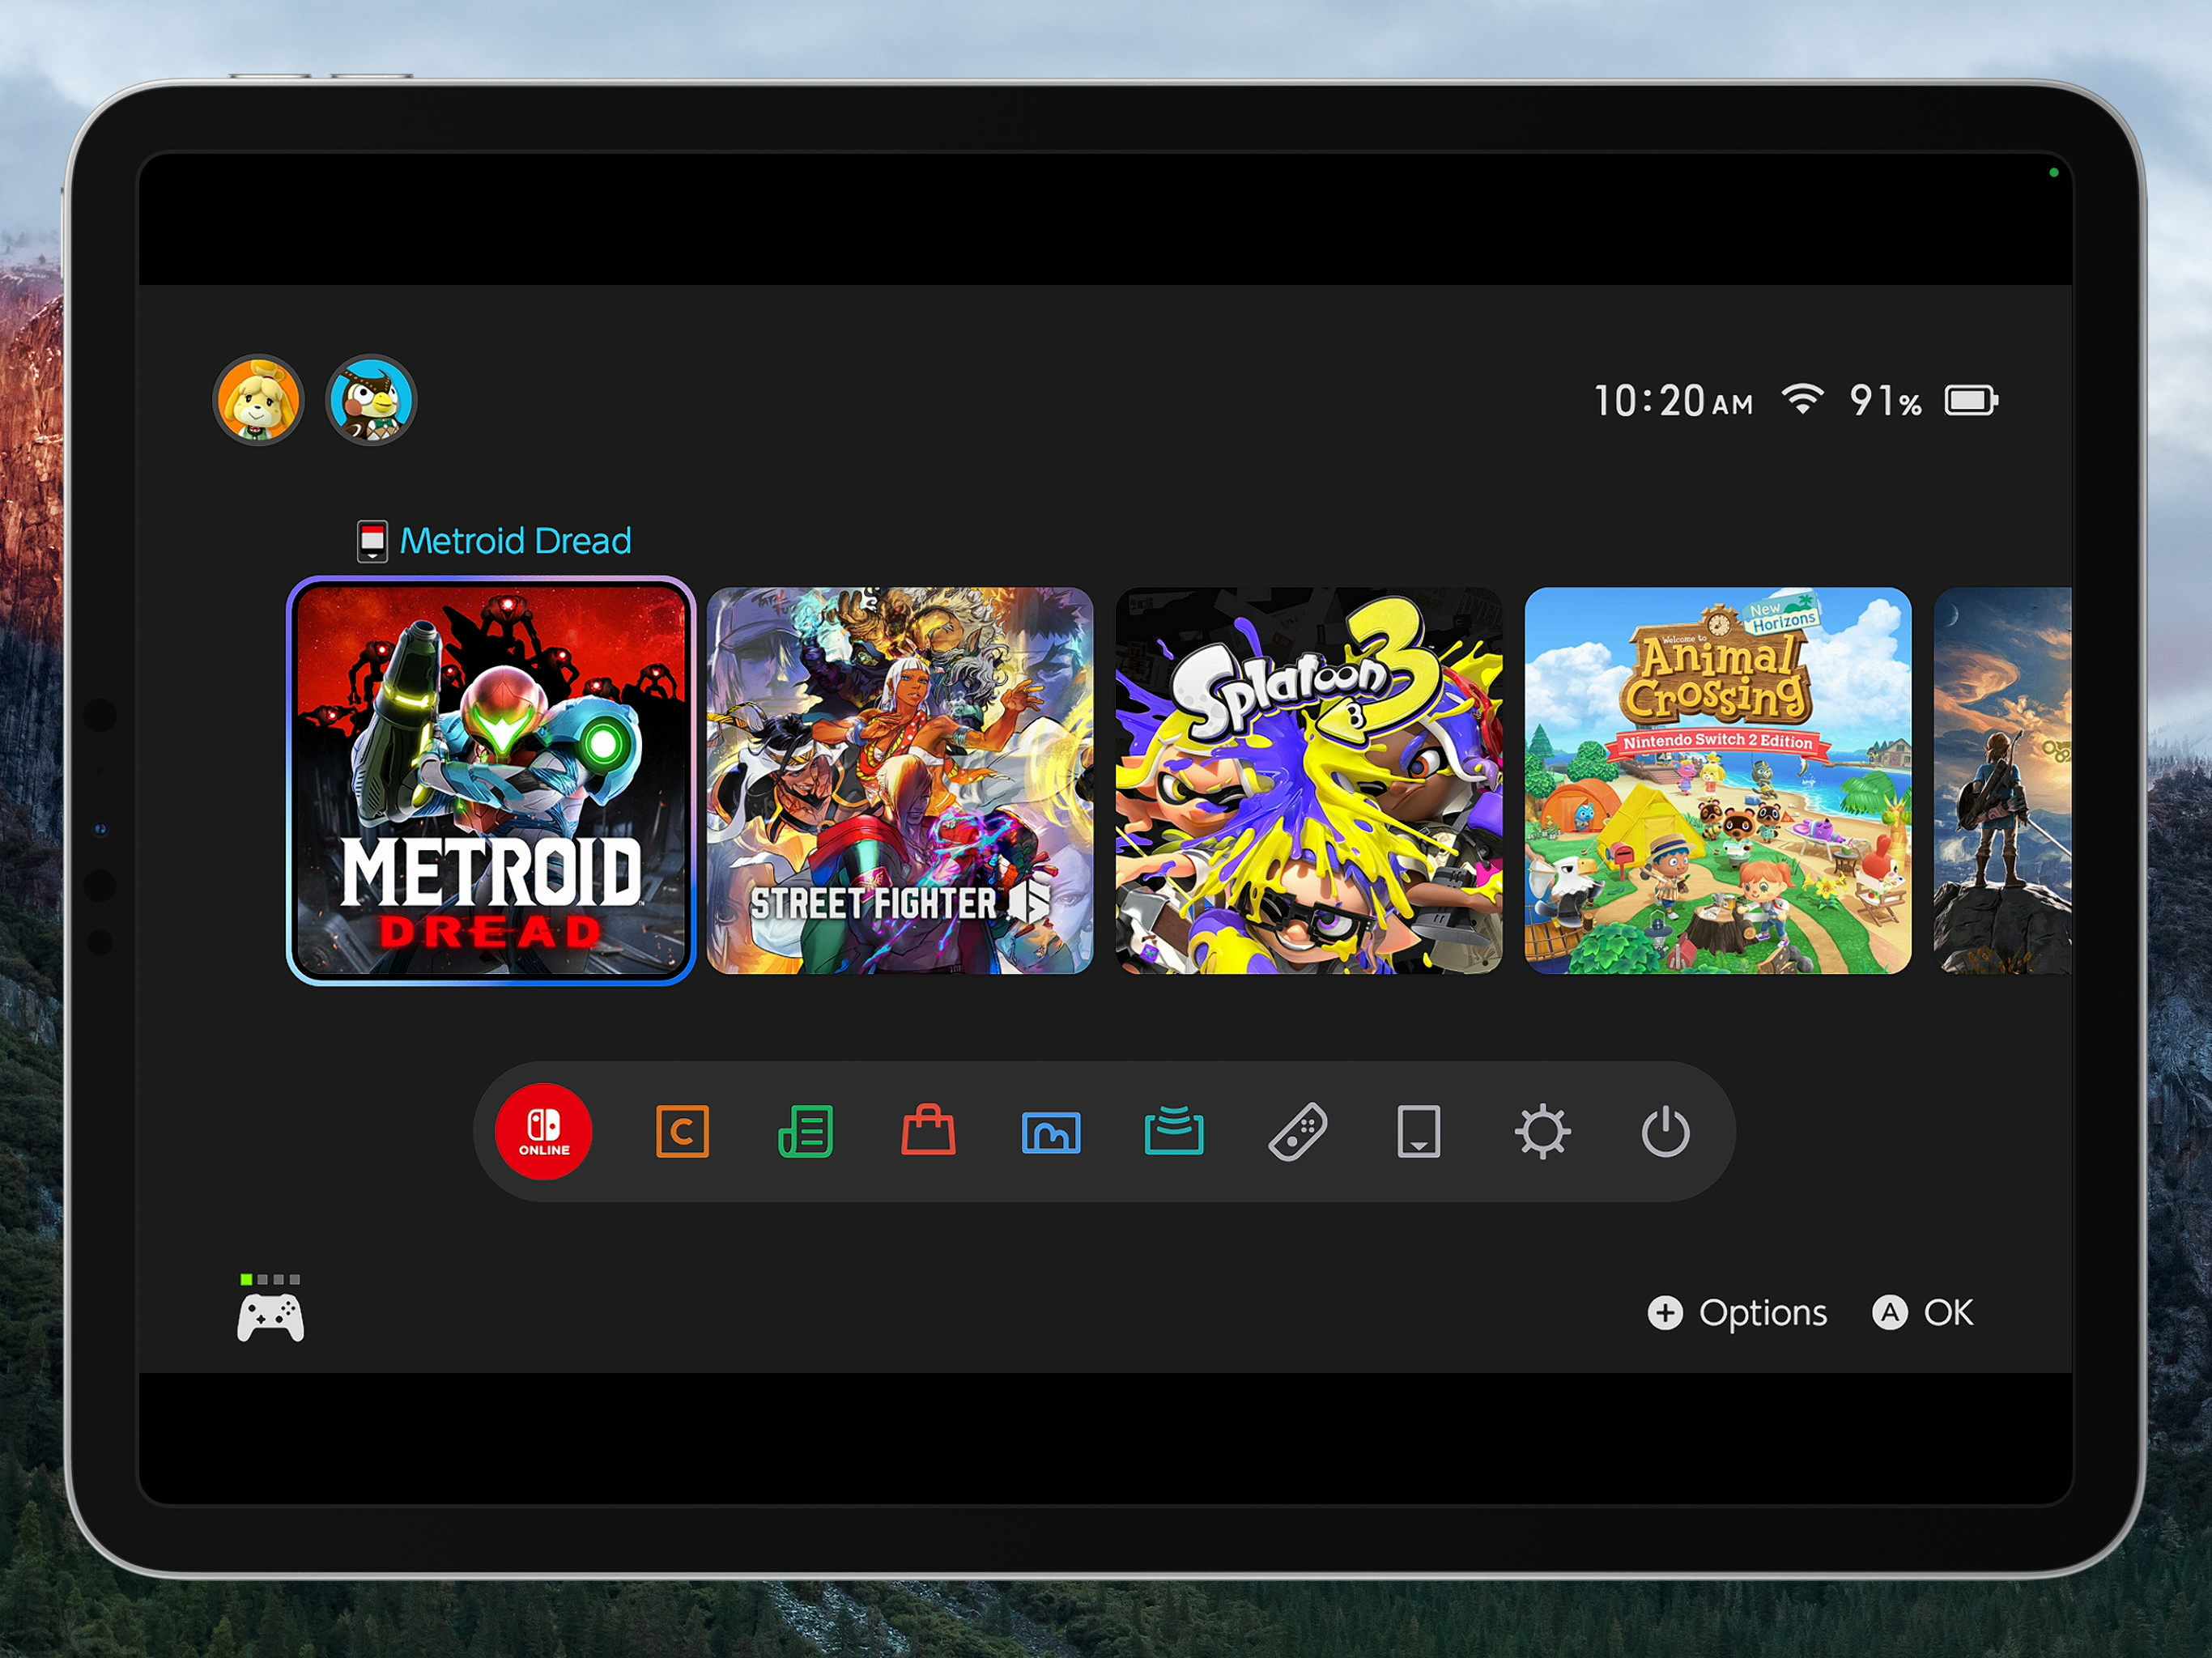Open System Settings gear

(x=1542, y=1131)
